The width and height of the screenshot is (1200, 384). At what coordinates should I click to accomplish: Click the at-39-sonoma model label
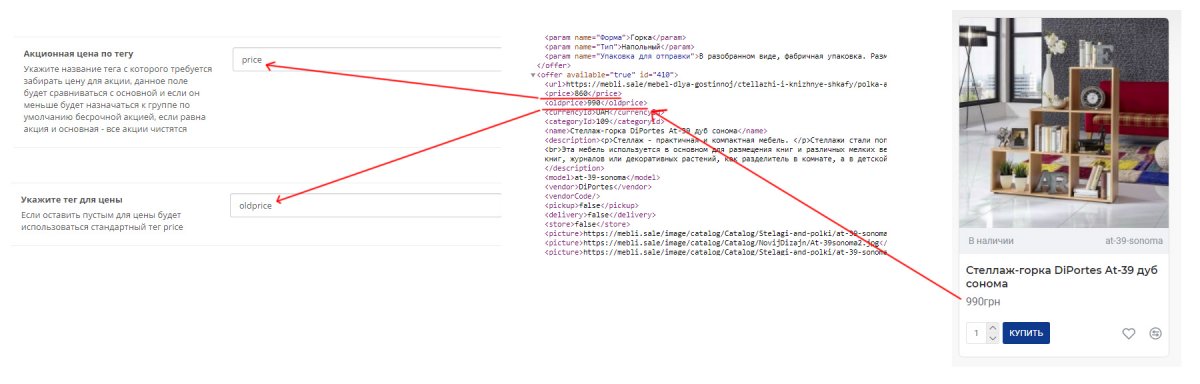(x=1134, y=241)
